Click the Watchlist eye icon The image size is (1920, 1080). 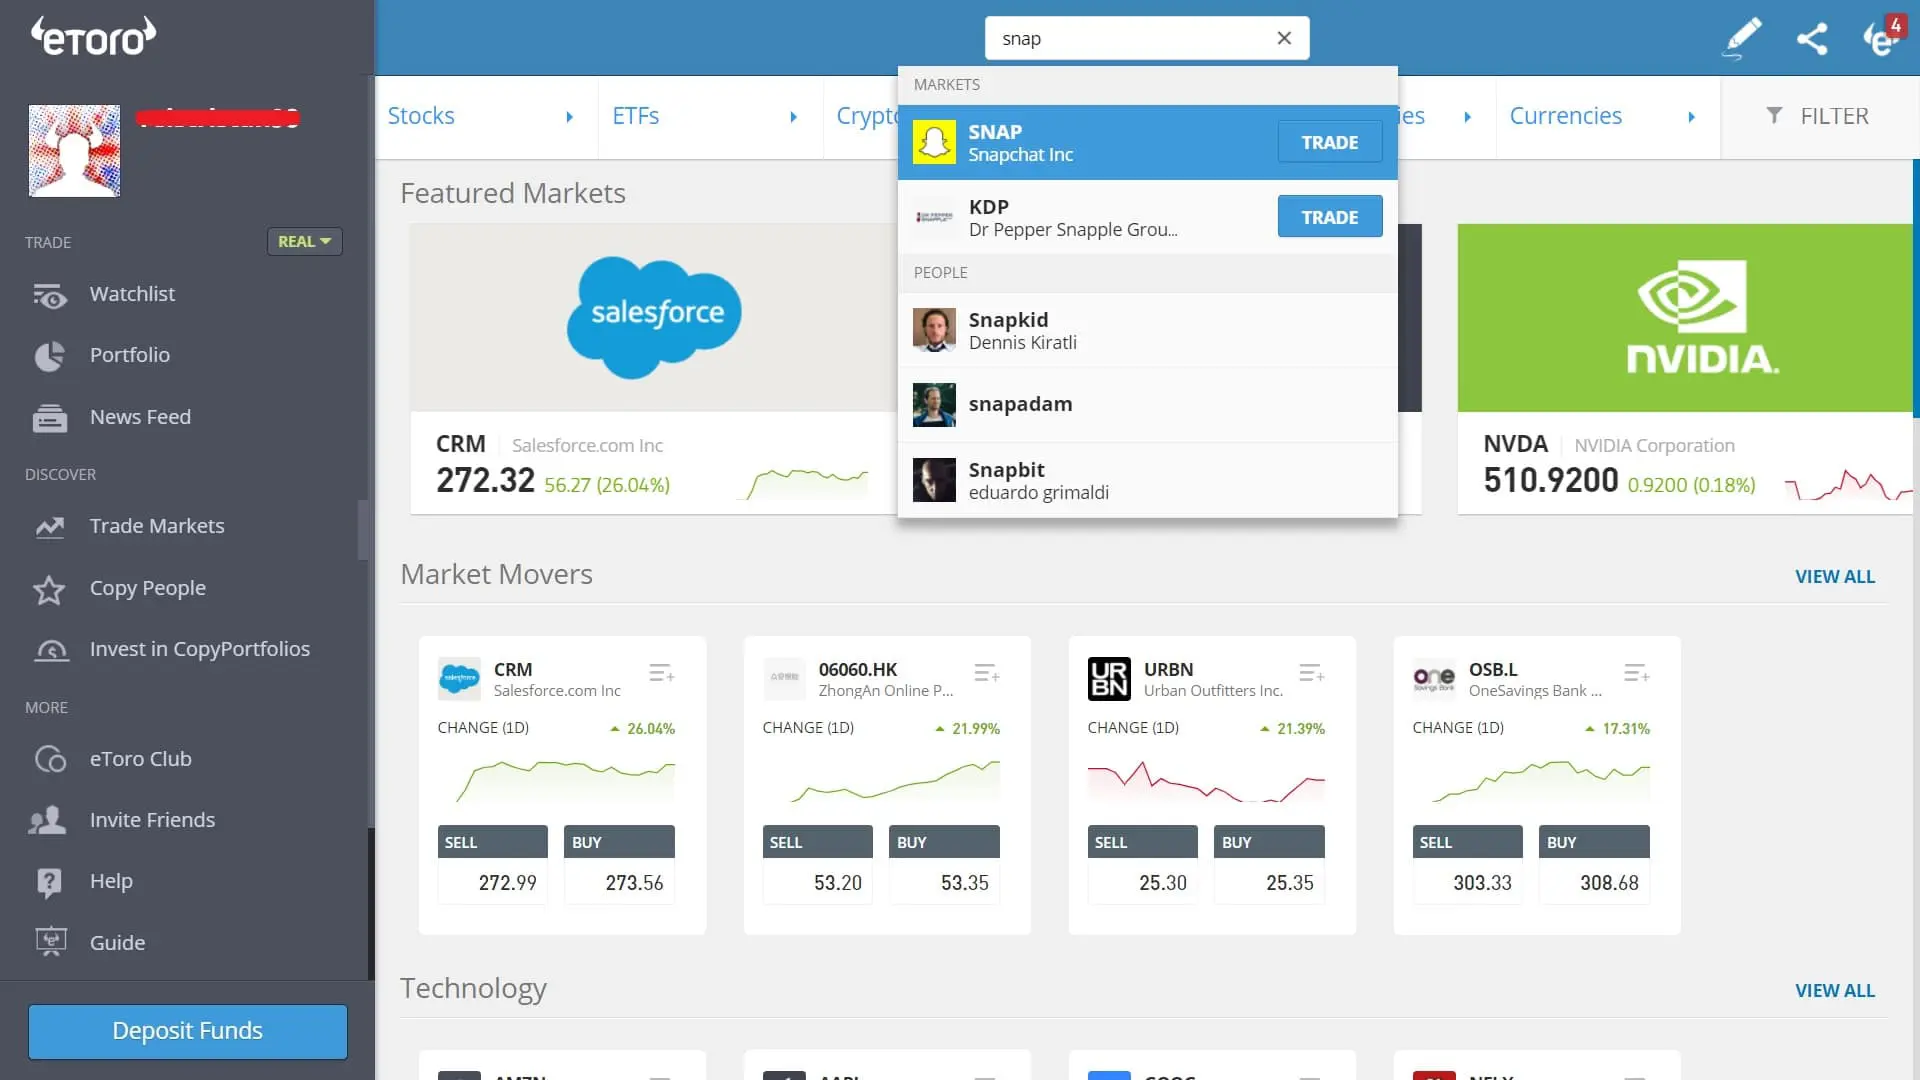pyautogui.click(x=49, y=296)
